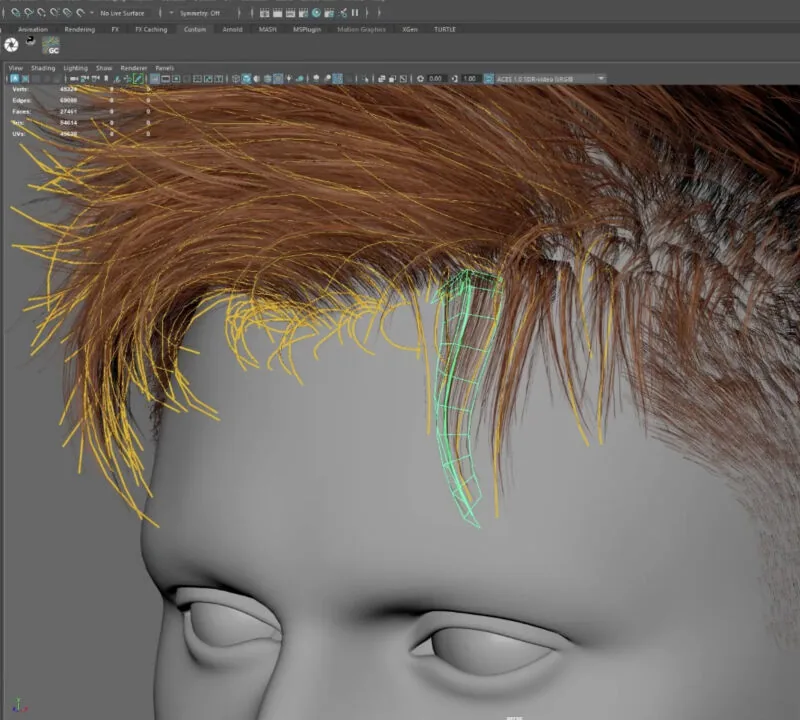This screenshot has width=800, height=720.
Task: Launch the GC shelf button
Action: click(51, 45)
